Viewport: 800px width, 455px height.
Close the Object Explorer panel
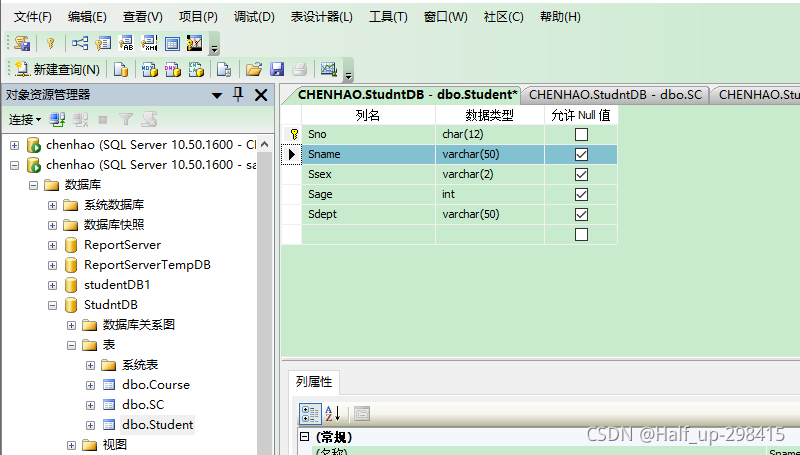point(261,95)
